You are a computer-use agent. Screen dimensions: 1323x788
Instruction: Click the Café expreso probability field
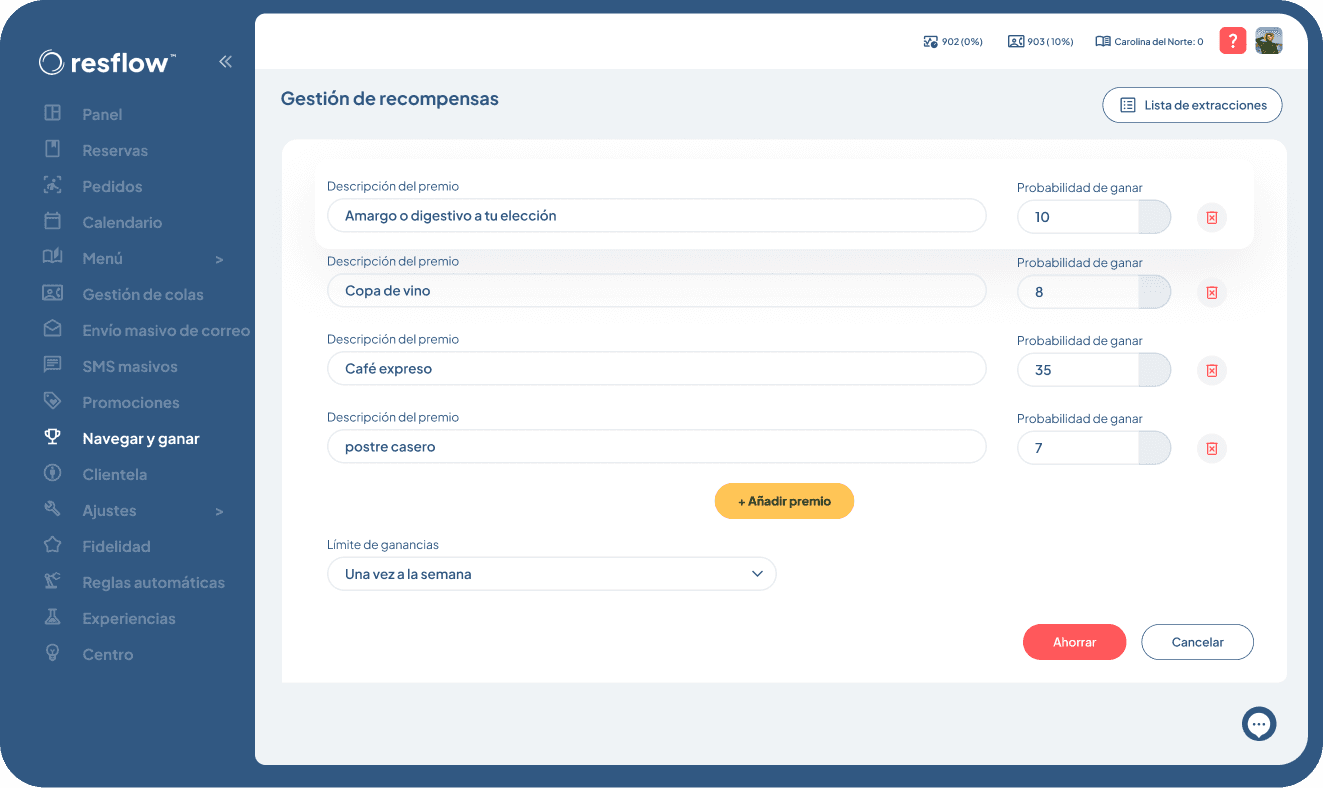[1094, 370]
